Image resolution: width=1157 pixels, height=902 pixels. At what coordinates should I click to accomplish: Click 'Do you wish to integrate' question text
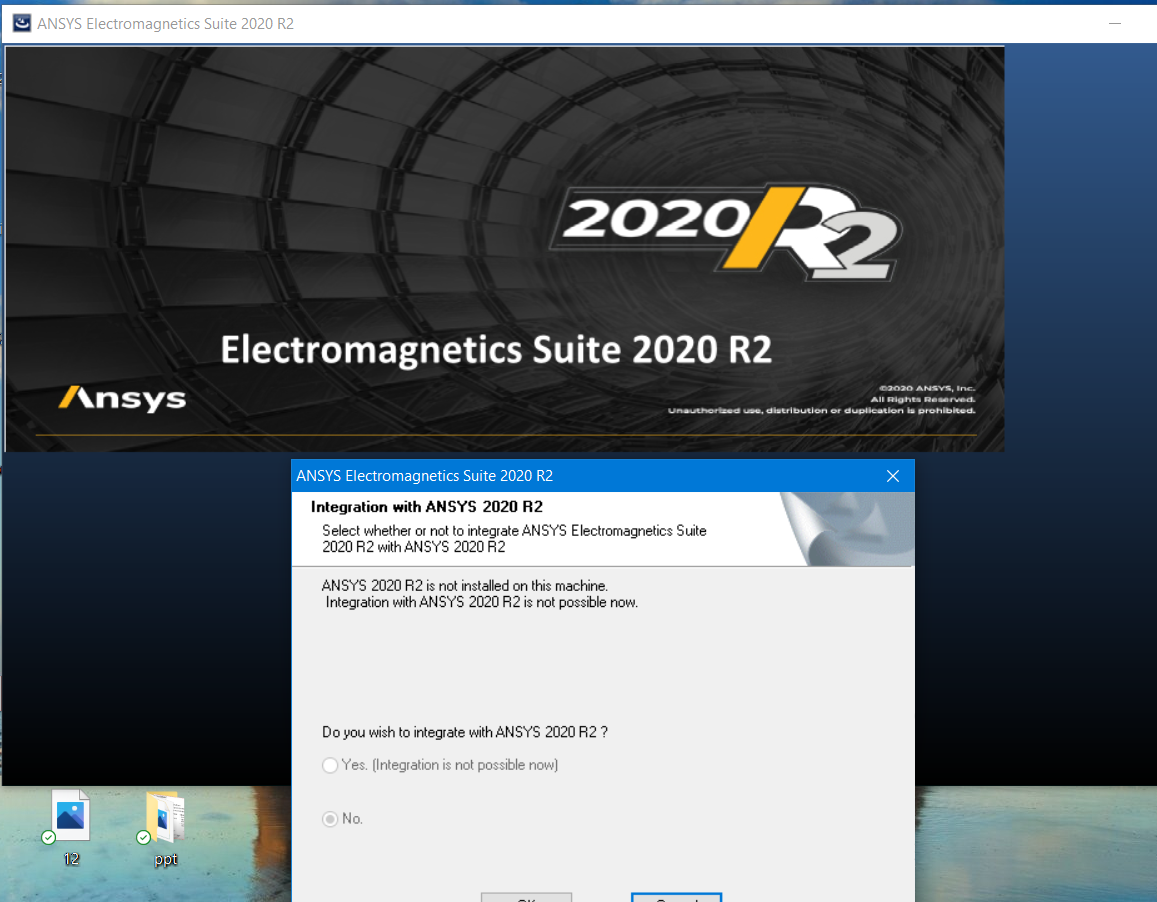tap(465, 732)
